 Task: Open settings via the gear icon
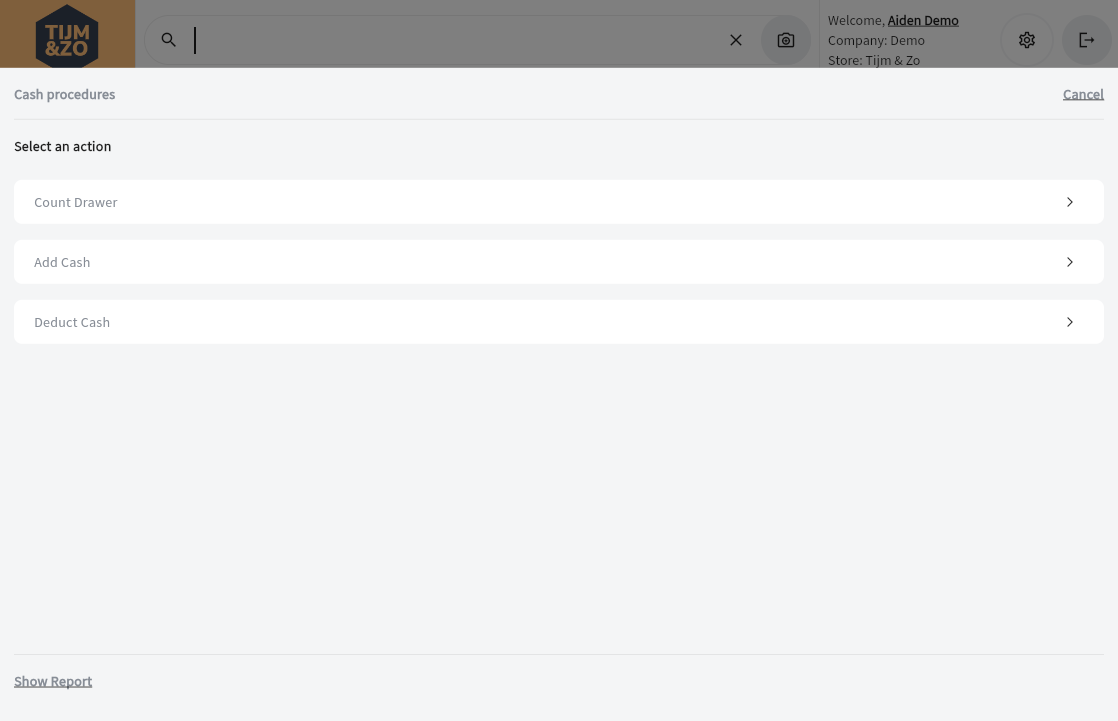click(1027, 40)
